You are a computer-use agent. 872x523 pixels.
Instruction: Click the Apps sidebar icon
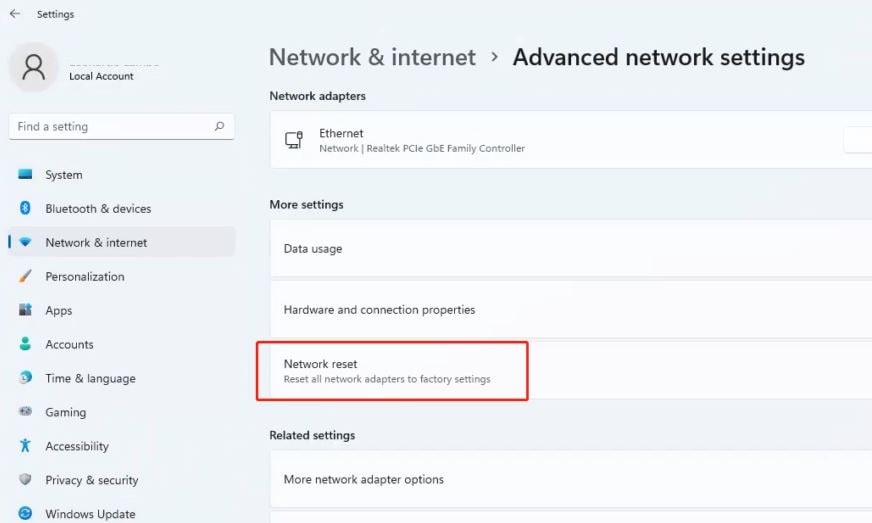point(26,311)
